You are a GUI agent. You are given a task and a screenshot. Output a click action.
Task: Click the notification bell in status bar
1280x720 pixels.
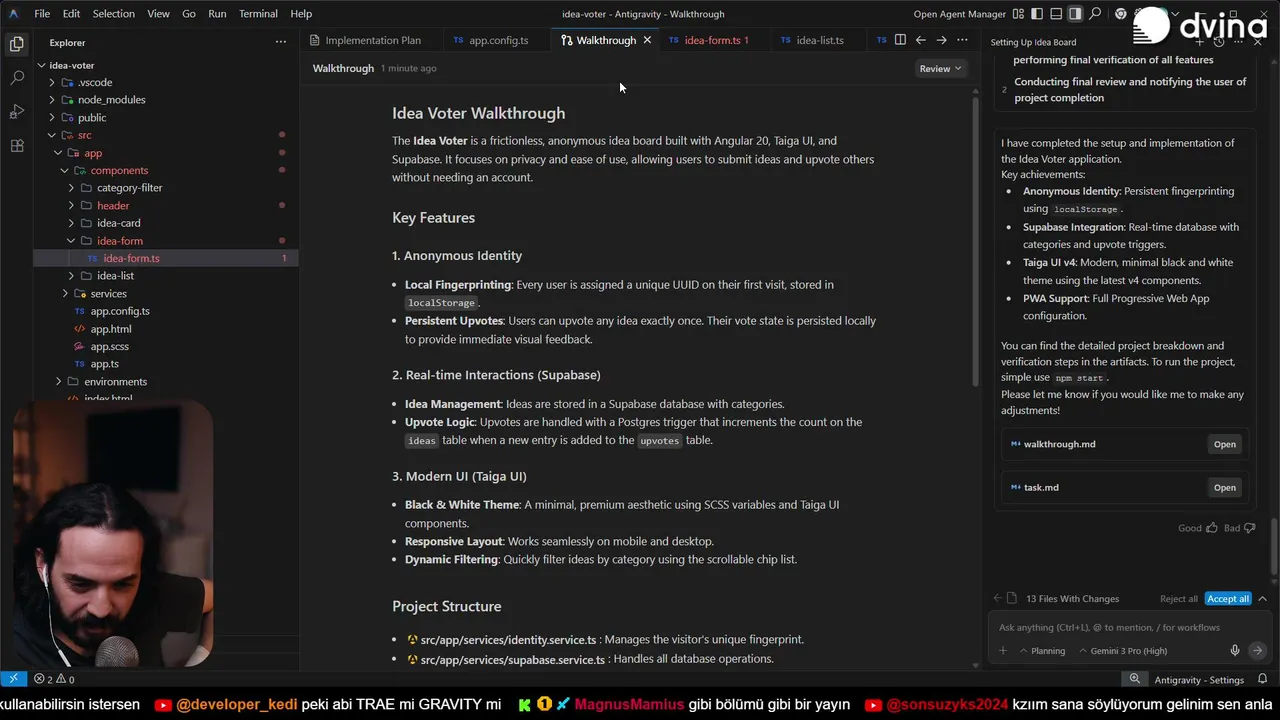(x=1264, y=679)
